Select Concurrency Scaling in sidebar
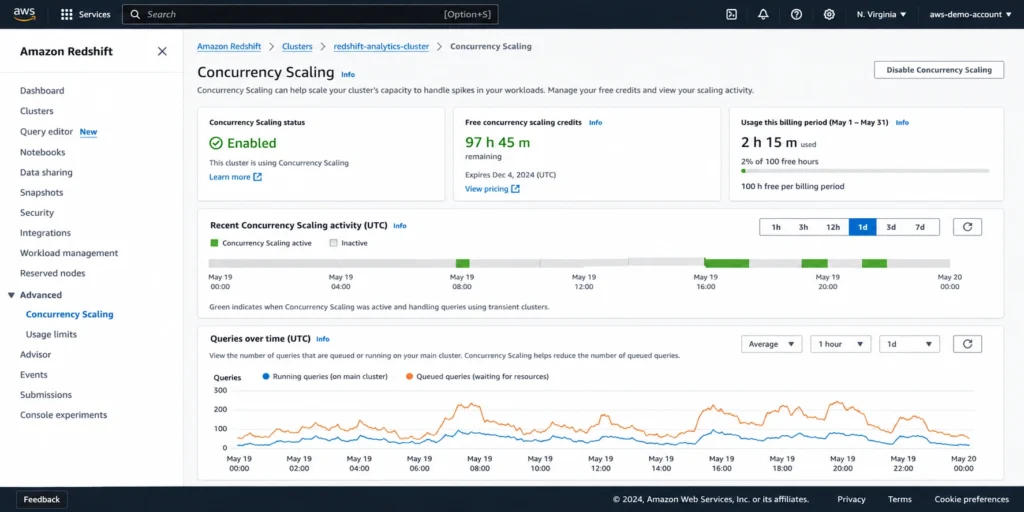The width and height of the screenshot is (1024, 512). pyautogui.click(x=69, y=314)
